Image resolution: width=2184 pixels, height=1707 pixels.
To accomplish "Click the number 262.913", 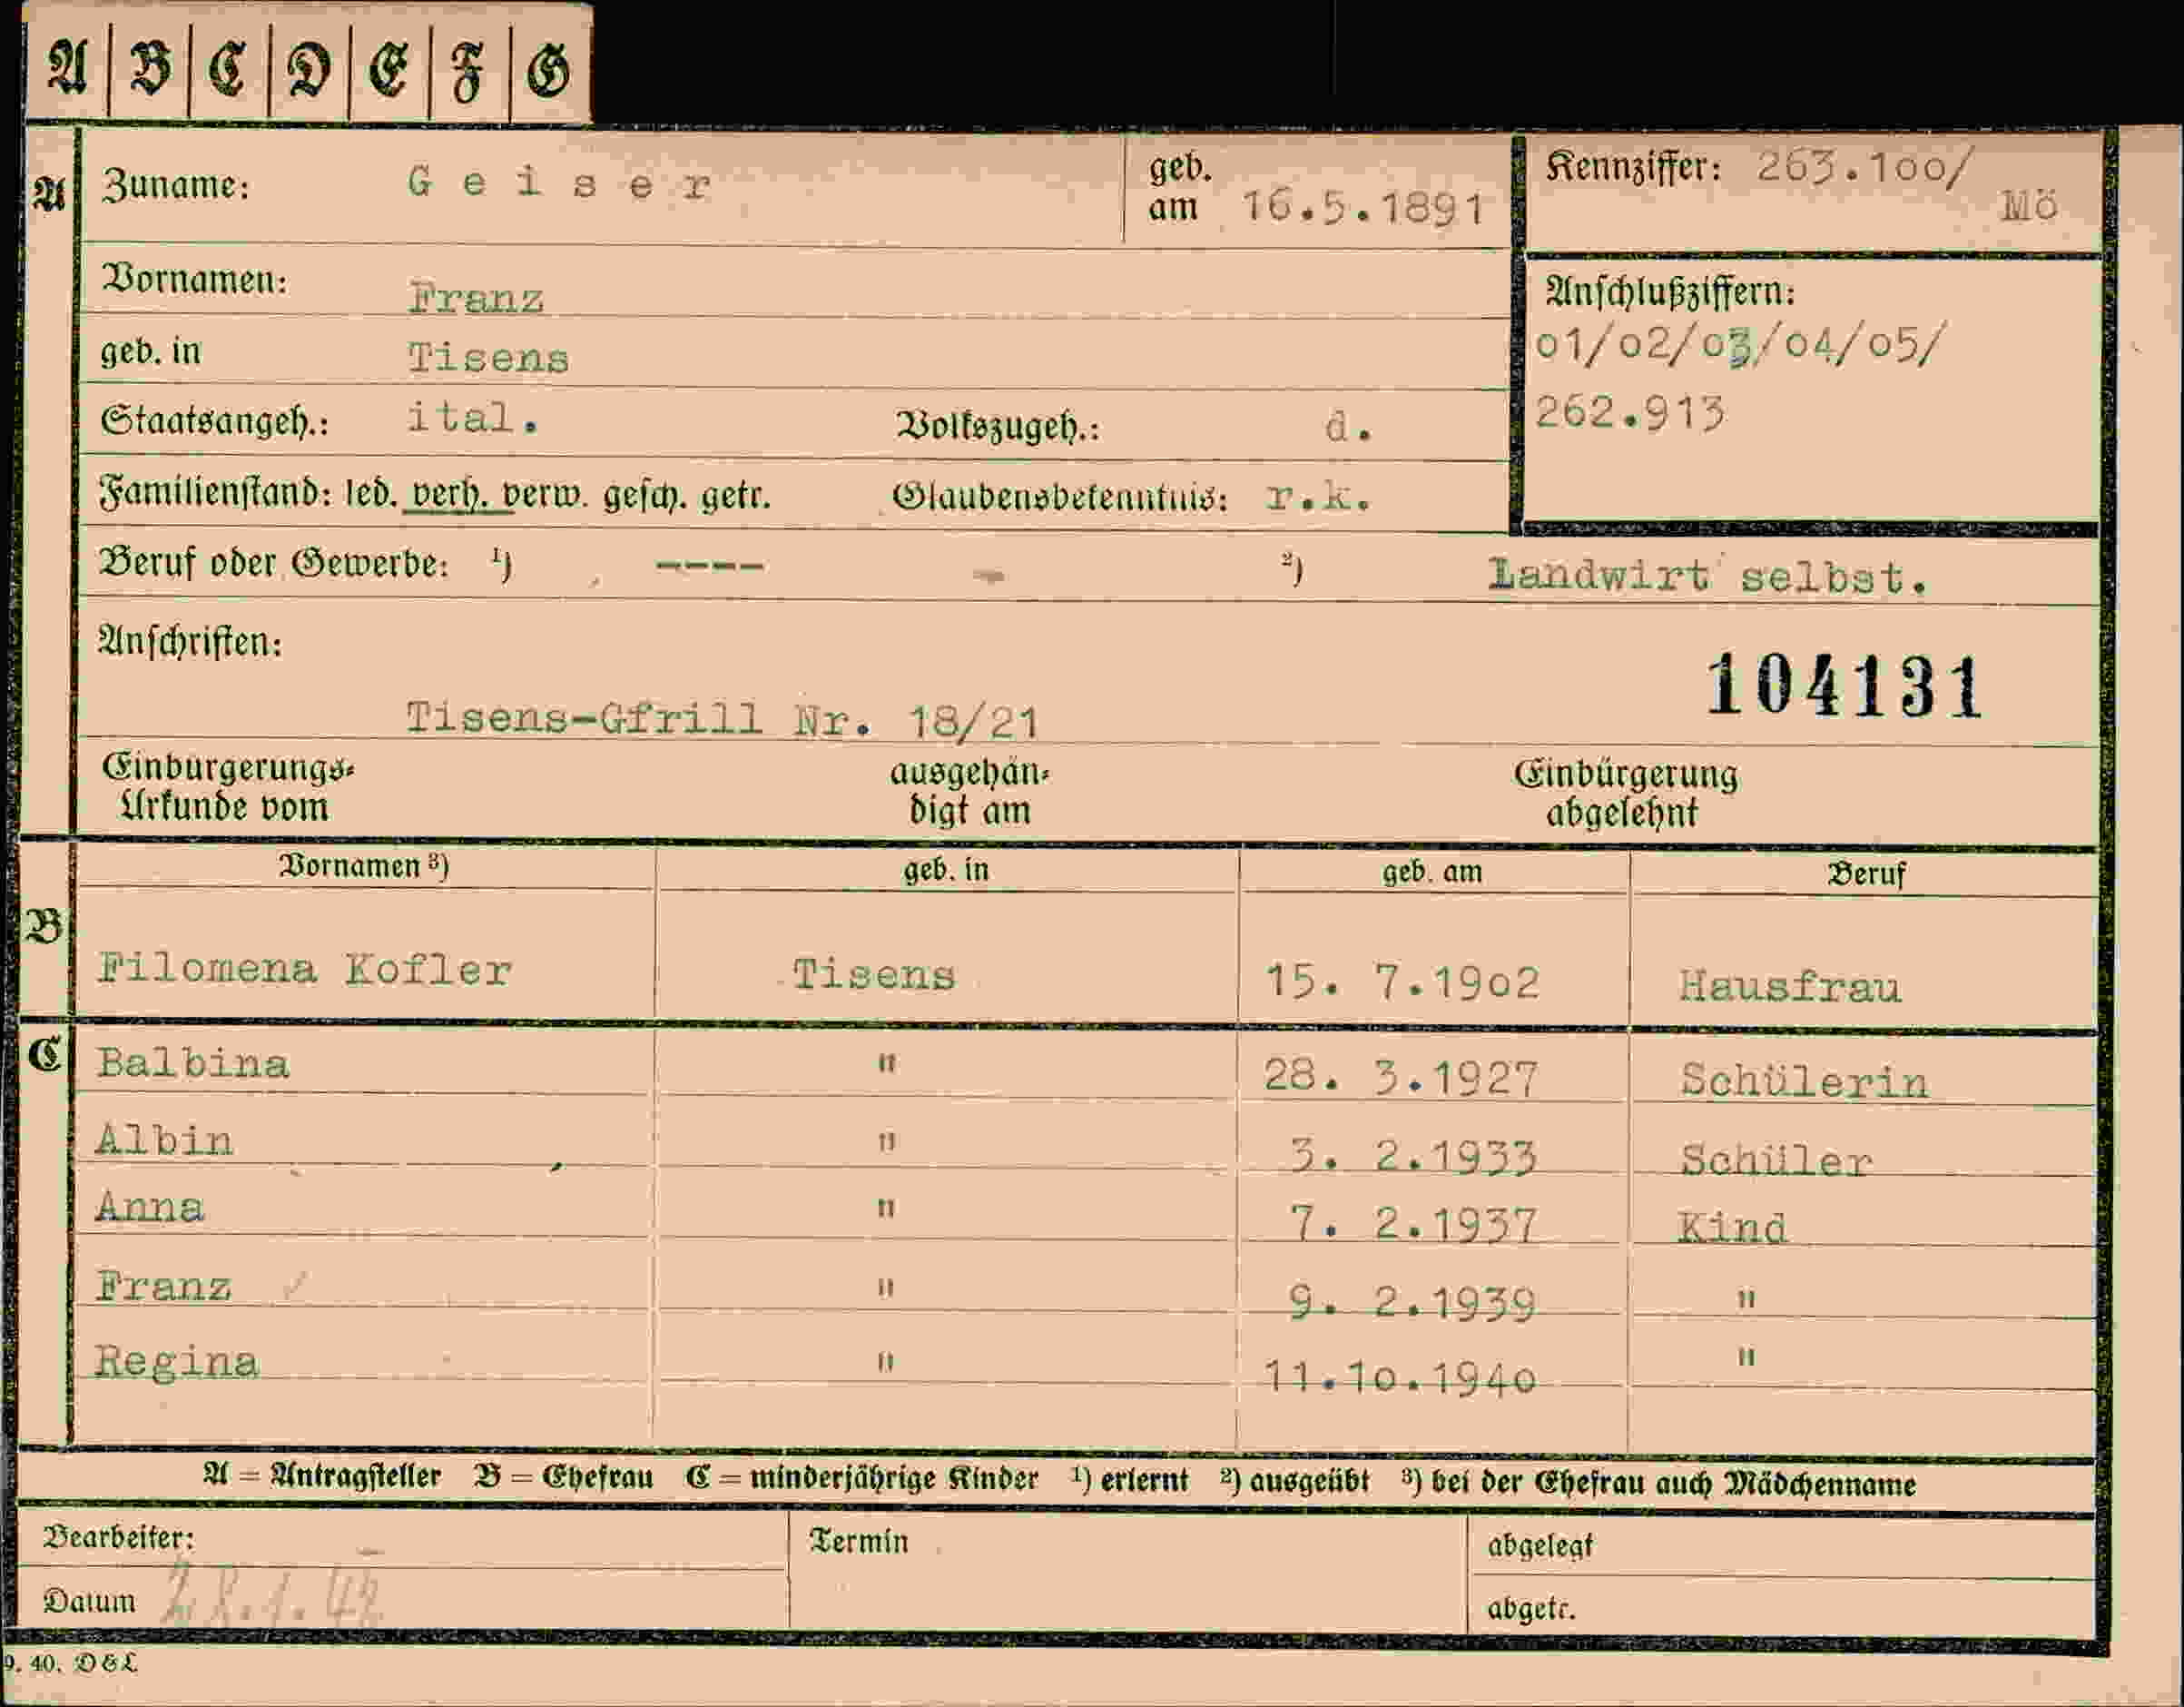I will tap(1630, 412).
